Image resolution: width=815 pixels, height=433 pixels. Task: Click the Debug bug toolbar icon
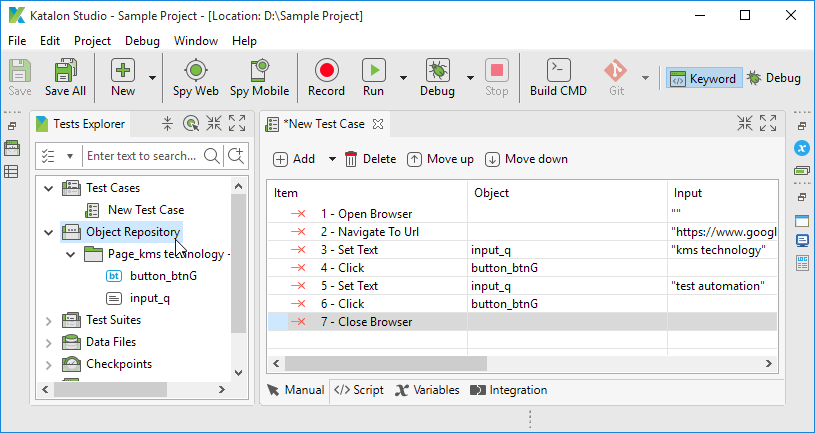click(x=438, y=71)
